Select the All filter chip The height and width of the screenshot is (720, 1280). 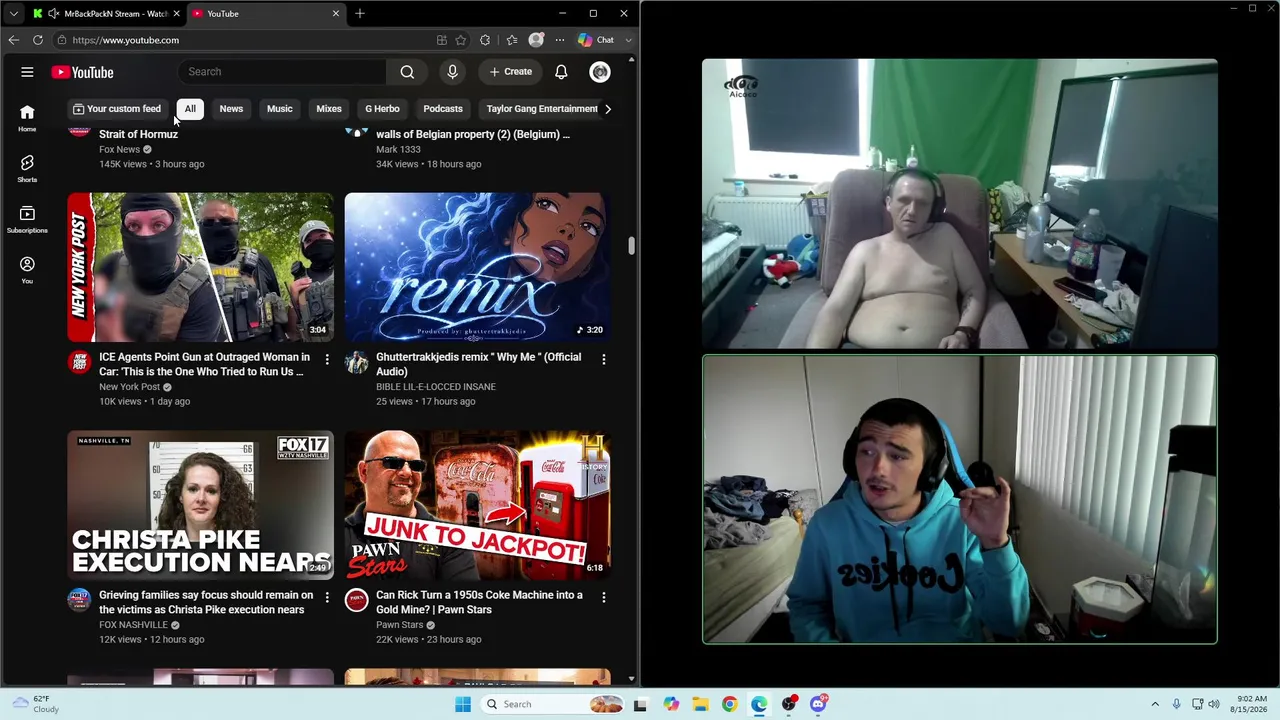[190, 109]
